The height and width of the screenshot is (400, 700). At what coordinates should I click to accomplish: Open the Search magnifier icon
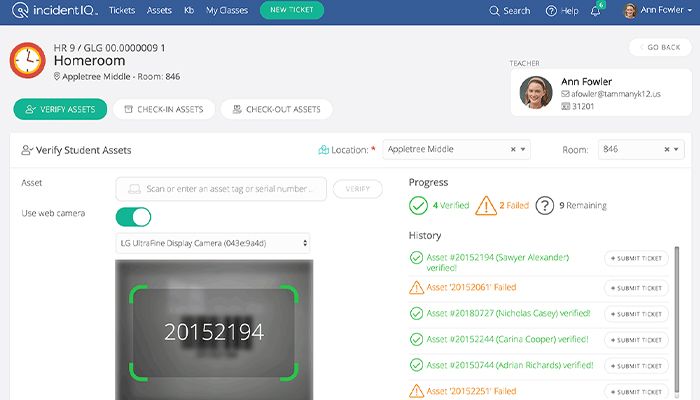point(494,11)
